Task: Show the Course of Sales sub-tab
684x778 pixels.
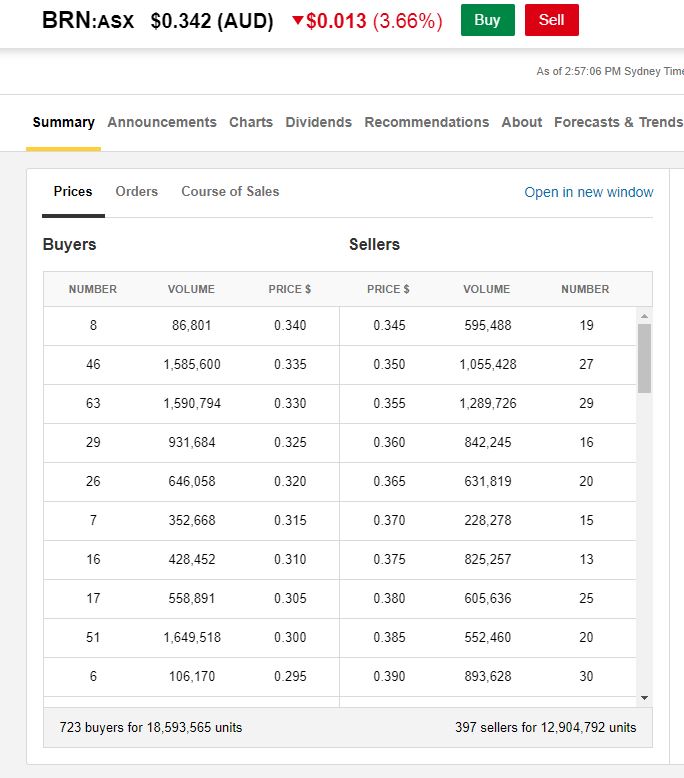Action: point(230,191)
